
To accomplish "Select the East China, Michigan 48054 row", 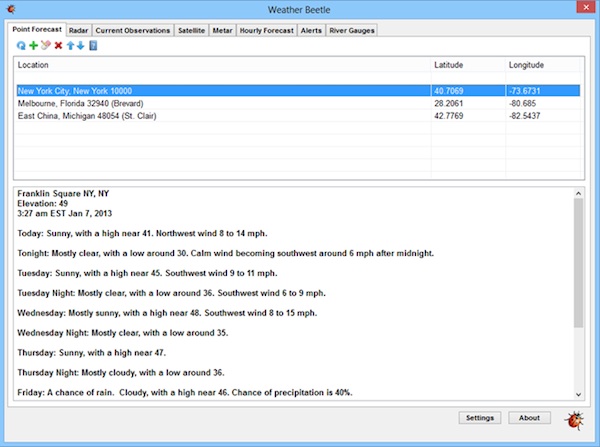I will click(298, 116).
